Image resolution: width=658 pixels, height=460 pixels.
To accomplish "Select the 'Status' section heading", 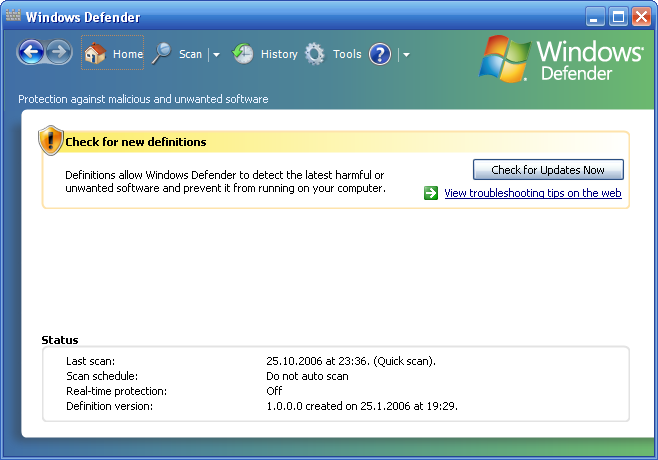I will (x=60, y=340).
